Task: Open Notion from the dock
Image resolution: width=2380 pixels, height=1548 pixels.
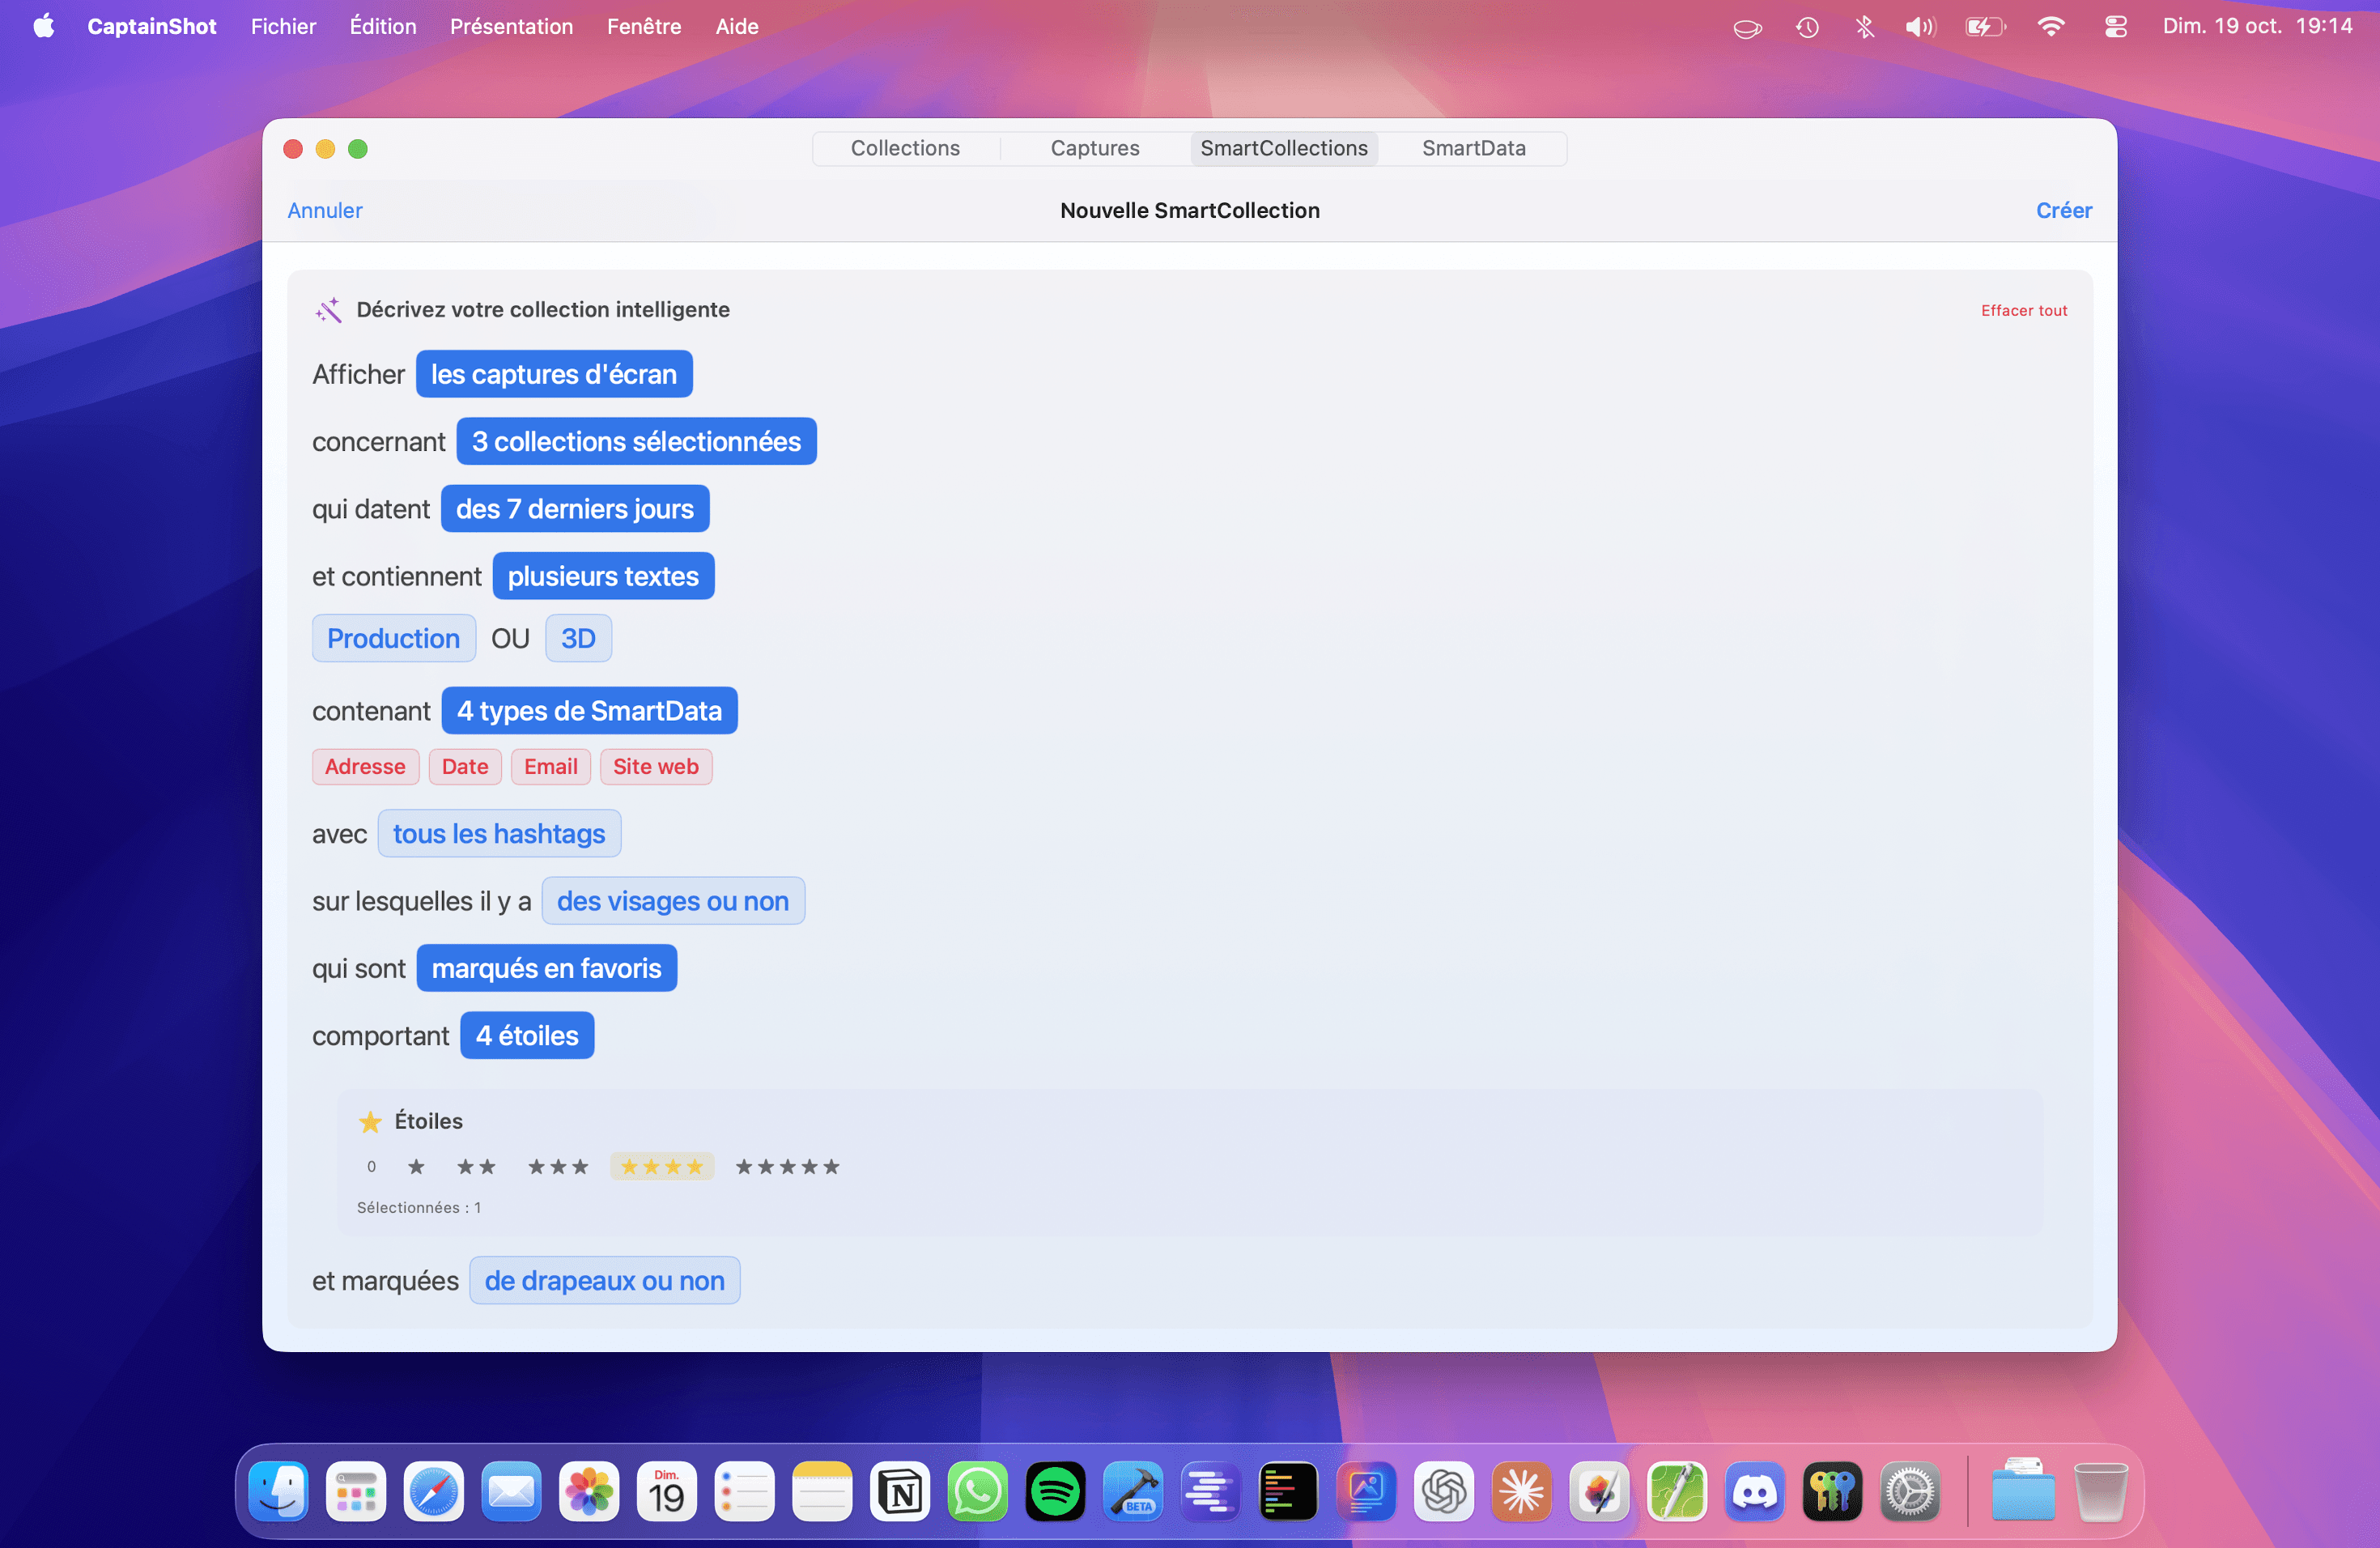Action: 899,1492
